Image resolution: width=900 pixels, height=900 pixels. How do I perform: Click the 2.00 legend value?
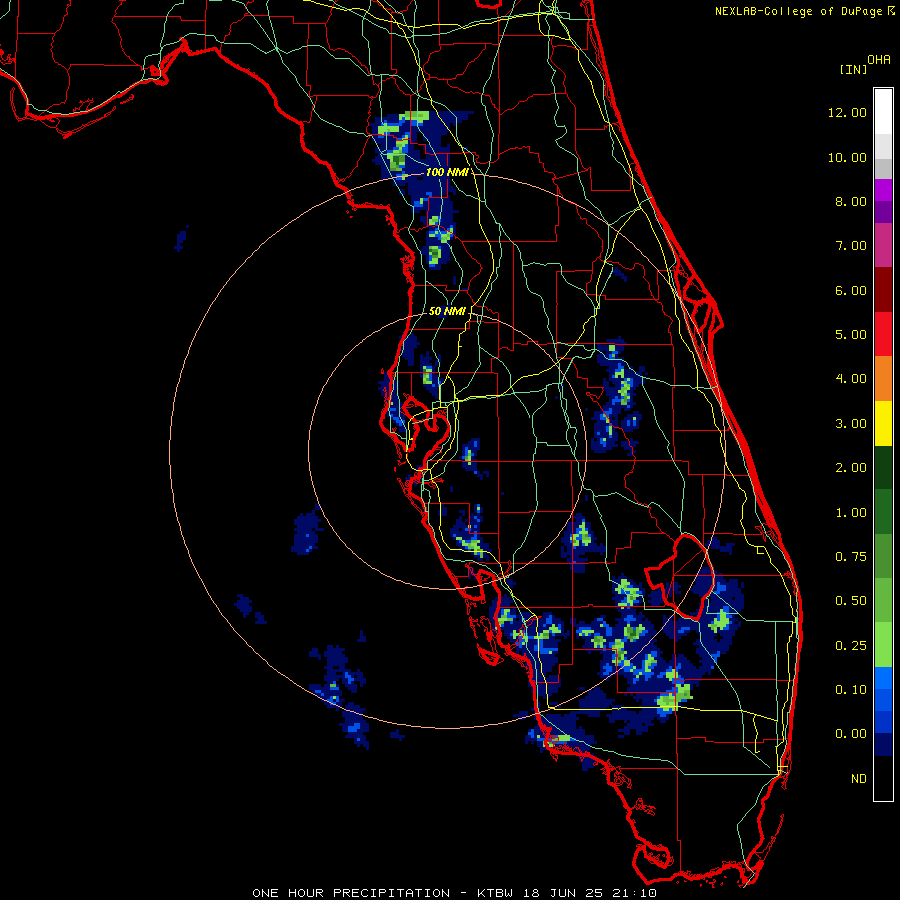coord(851,468)
